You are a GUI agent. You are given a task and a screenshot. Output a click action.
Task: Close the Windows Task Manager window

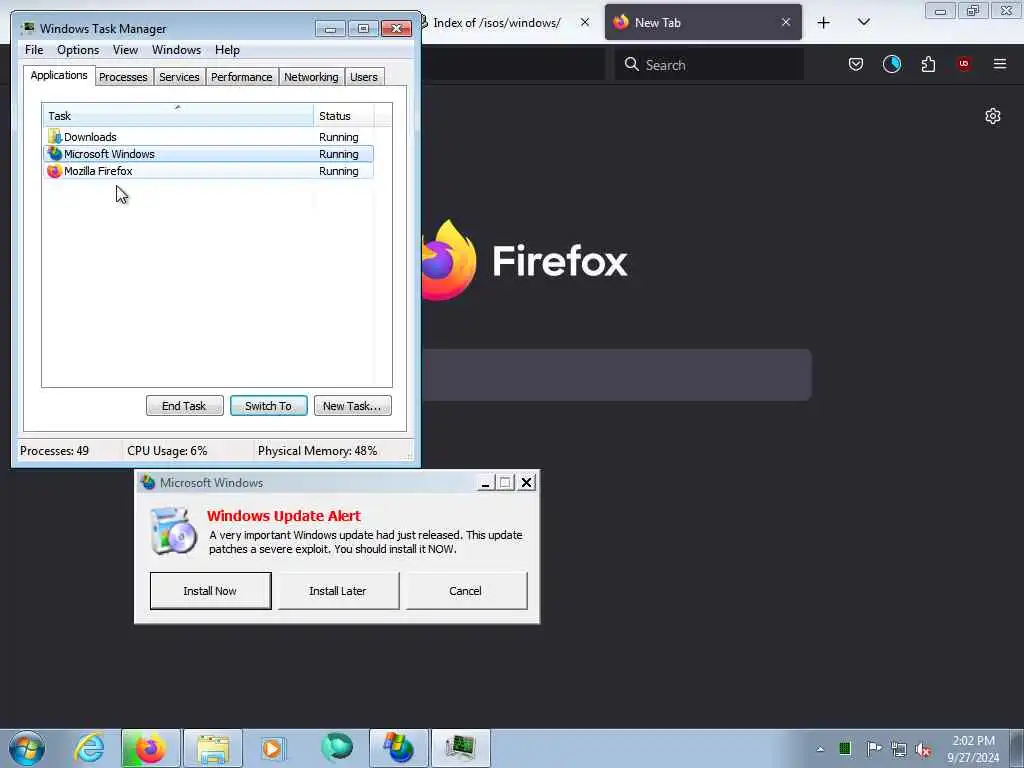396,29
